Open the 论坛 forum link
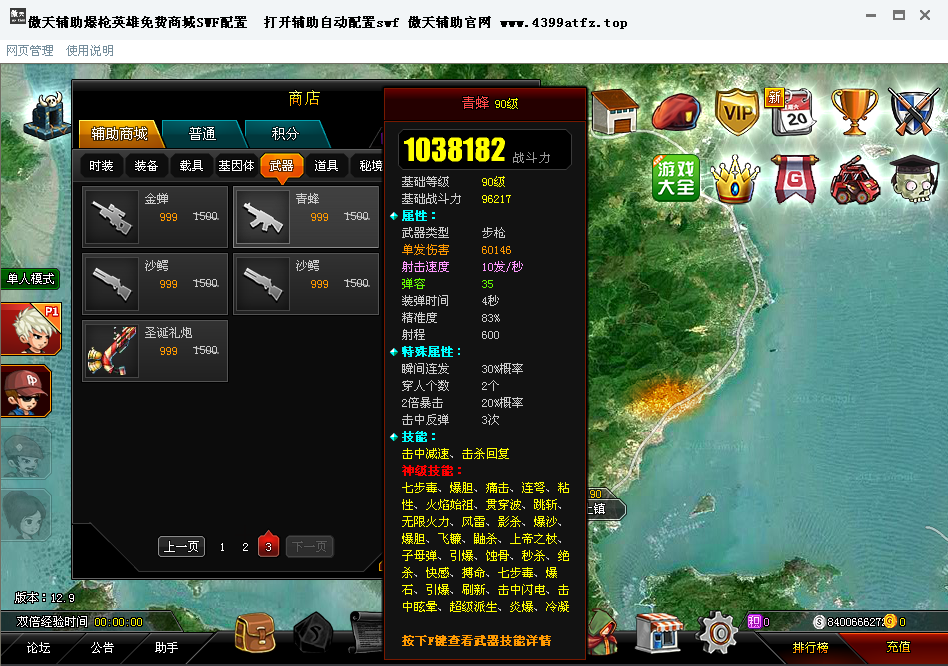The width and height of the screenshot is (948, 666). (x=38, y=648)
